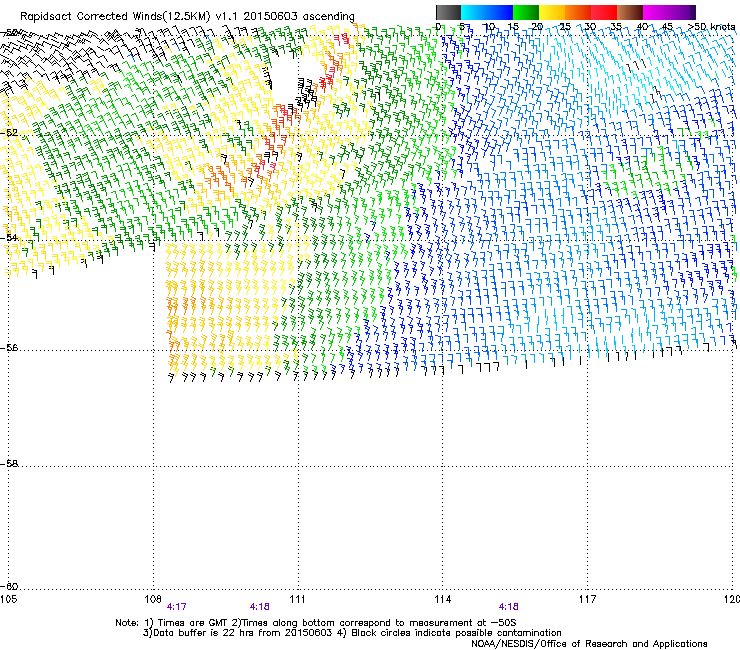Image resolution: width=740 pixels, height=650 pixels.
Task: Click the '>50 knots' legend label
Action: pyautogui.click(x=711, y=26)
